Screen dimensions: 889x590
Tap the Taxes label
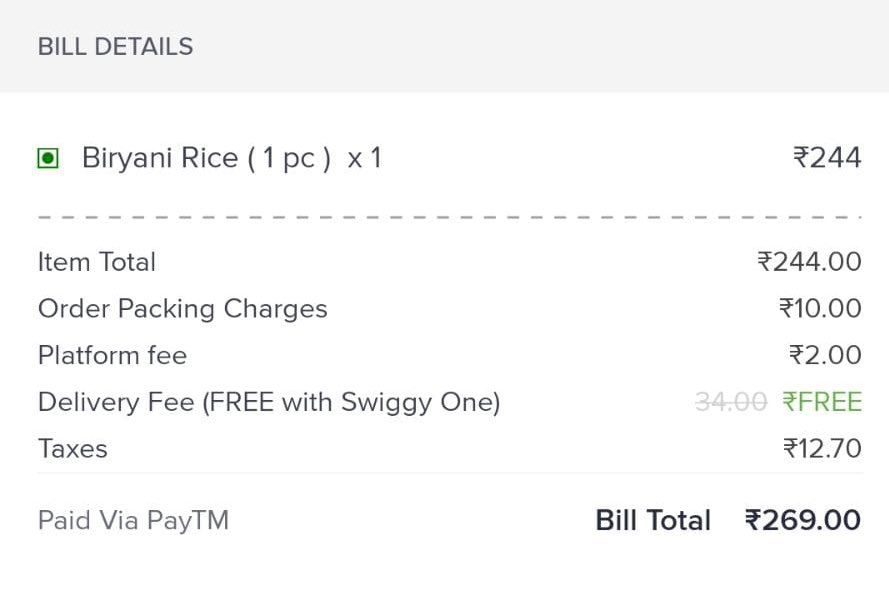[x=72, y=448]
